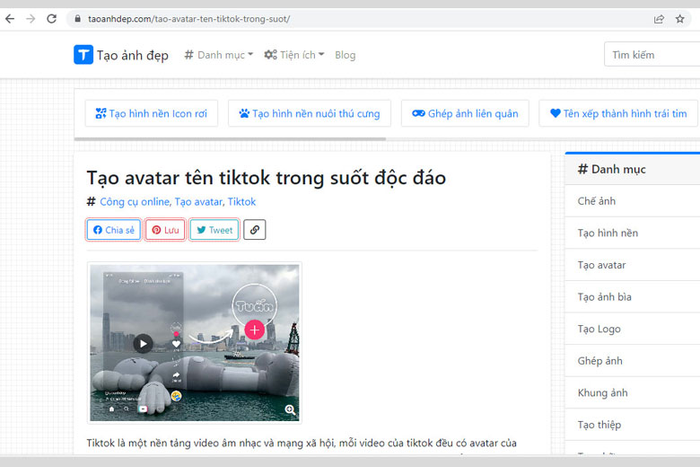Click the share page icon in address bar
This screenshot has width=700, height=467.
(658, 19)
